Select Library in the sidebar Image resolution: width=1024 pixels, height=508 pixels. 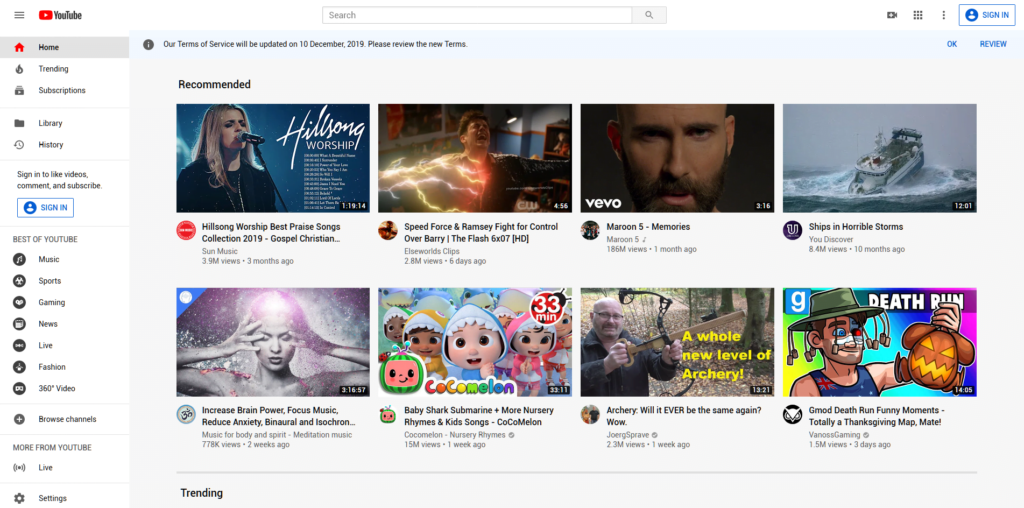(x=64, y=123)
